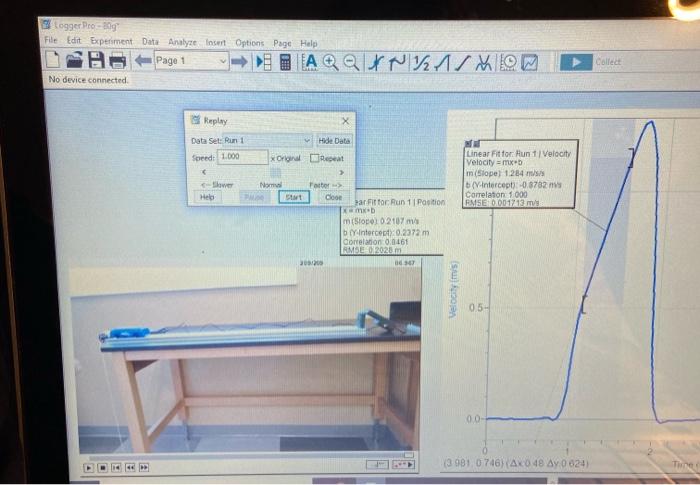Open the Analyze menu
Screen dimensions: 700x485
click(182, 42)
